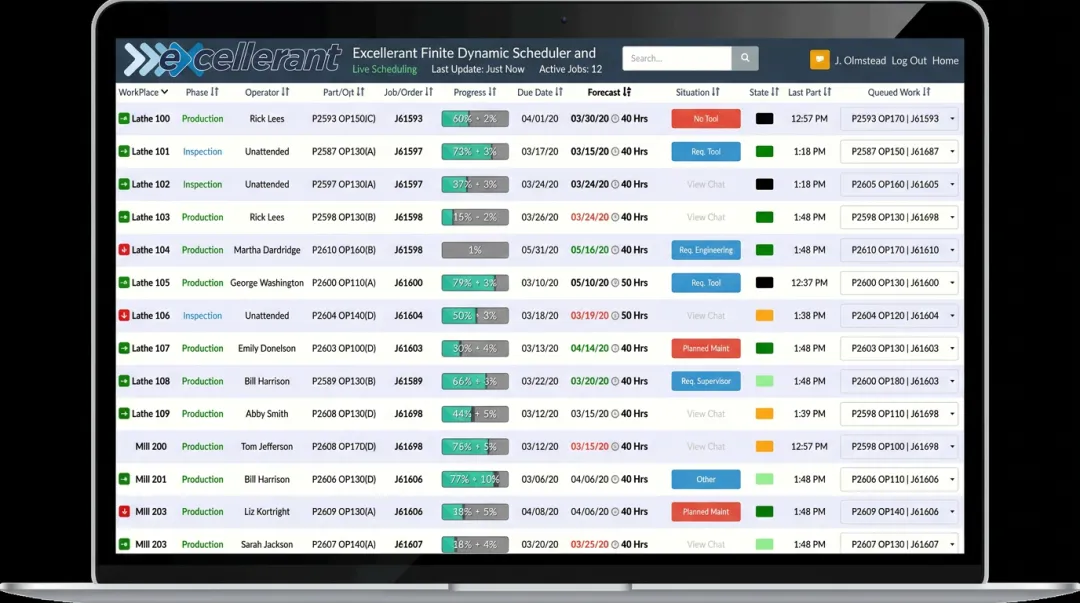
Task: Select the Live Scheduling label
Action: tap(384, 70)
